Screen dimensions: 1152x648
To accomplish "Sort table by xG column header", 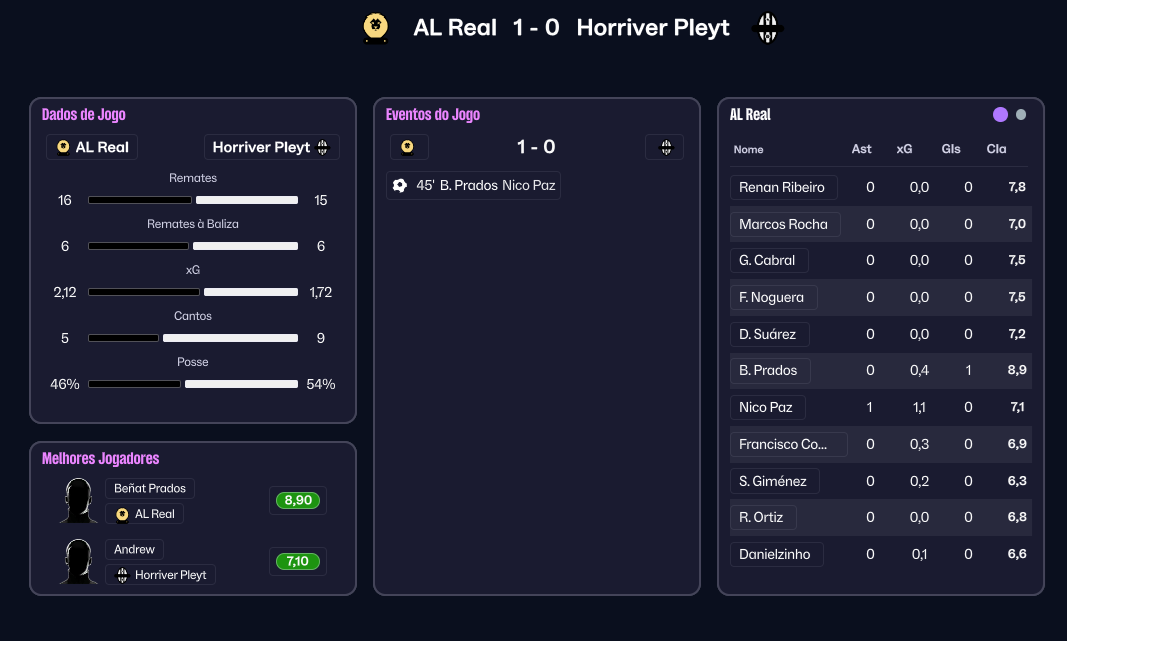I will pyautogui.click(x=904, y=149).
